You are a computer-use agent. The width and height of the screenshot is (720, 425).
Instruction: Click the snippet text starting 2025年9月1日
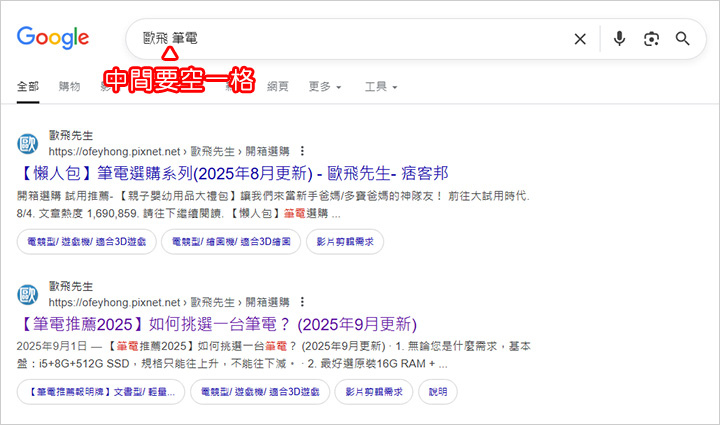274,355
